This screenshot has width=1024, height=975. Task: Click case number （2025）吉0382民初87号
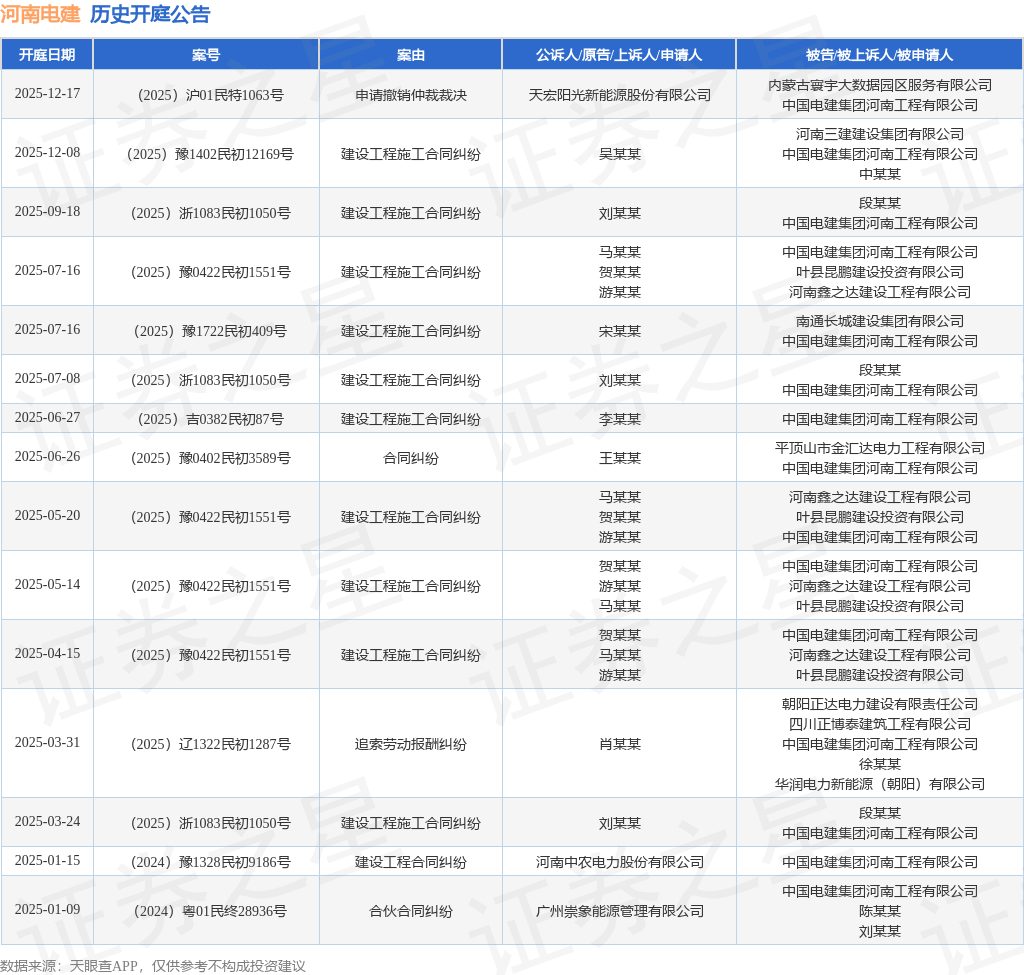pos(207,419)
